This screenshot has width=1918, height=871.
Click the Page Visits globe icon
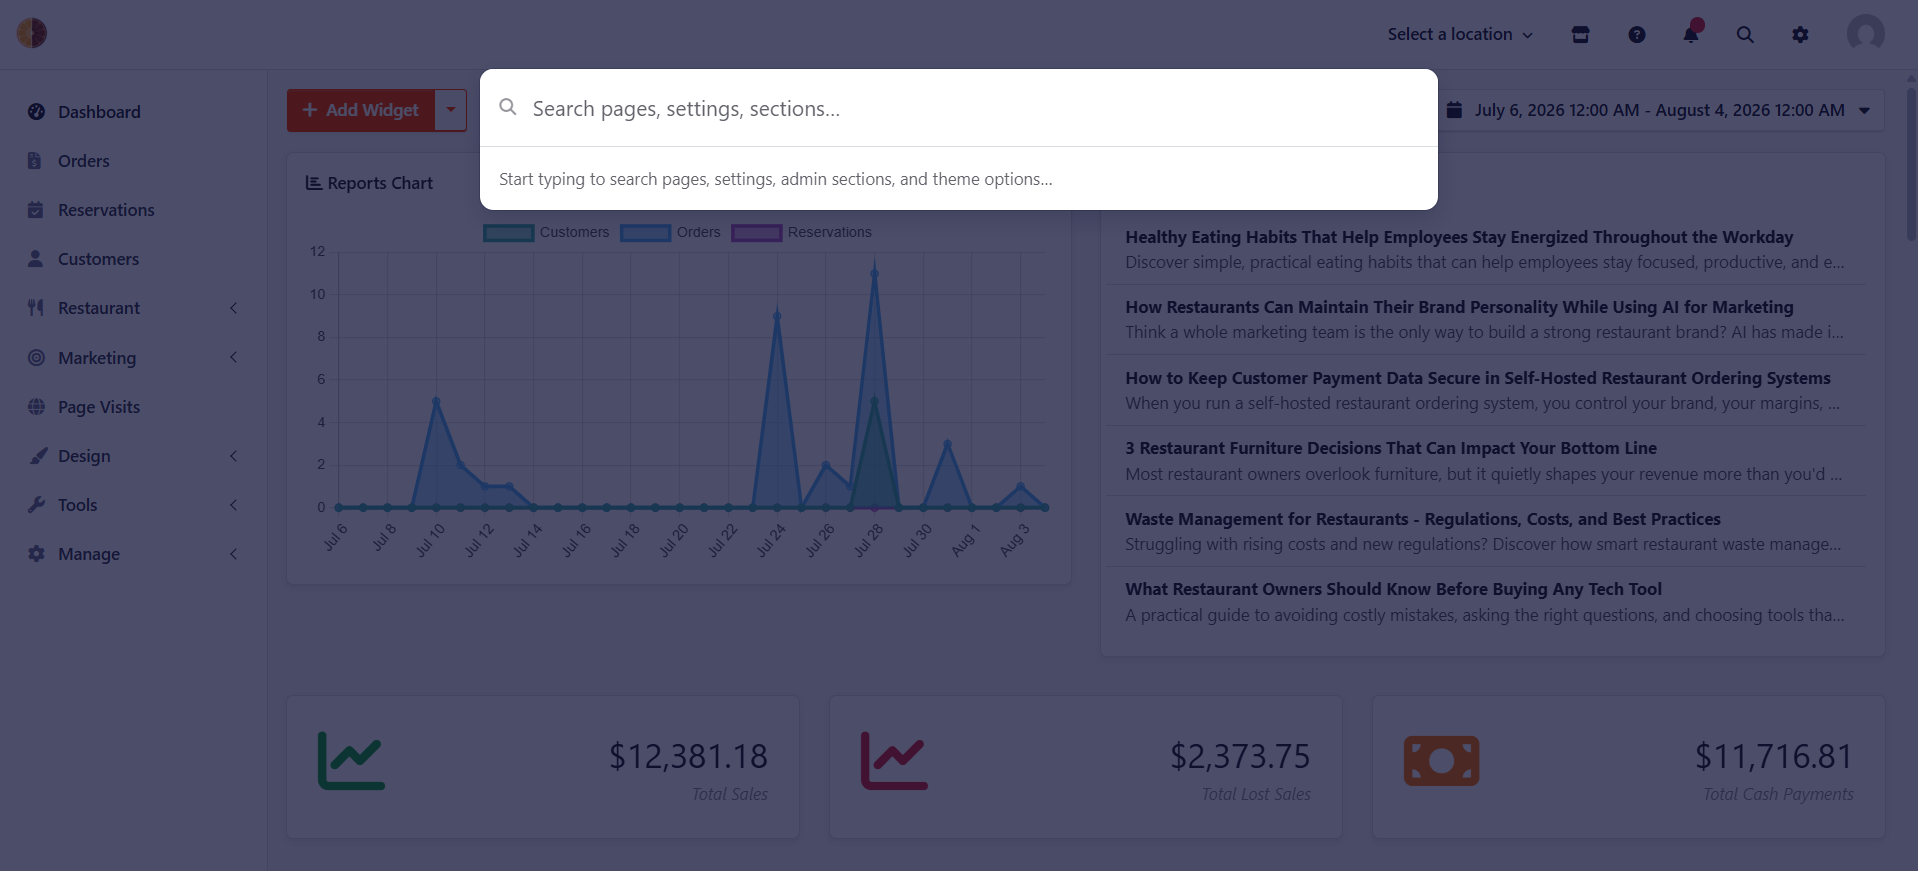tap(36, 407)
